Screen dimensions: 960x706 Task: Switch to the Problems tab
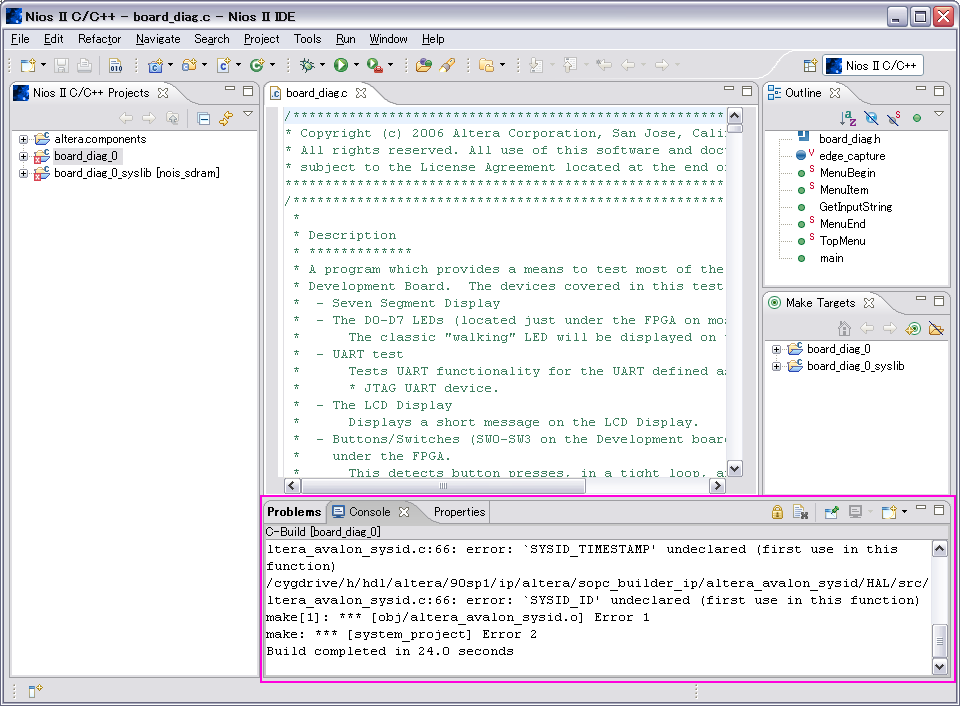coord(294,512)
